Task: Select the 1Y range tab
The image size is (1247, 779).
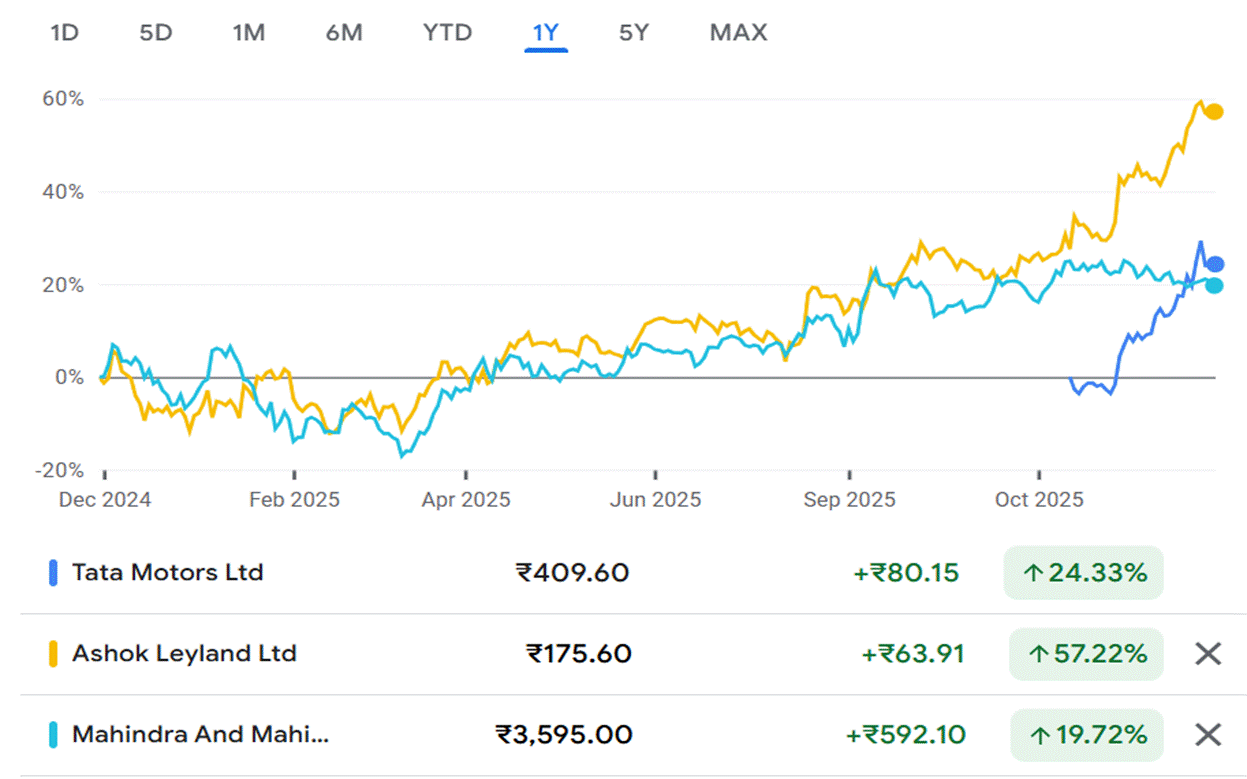Action: pyautogui.click(x=545, y=33)
